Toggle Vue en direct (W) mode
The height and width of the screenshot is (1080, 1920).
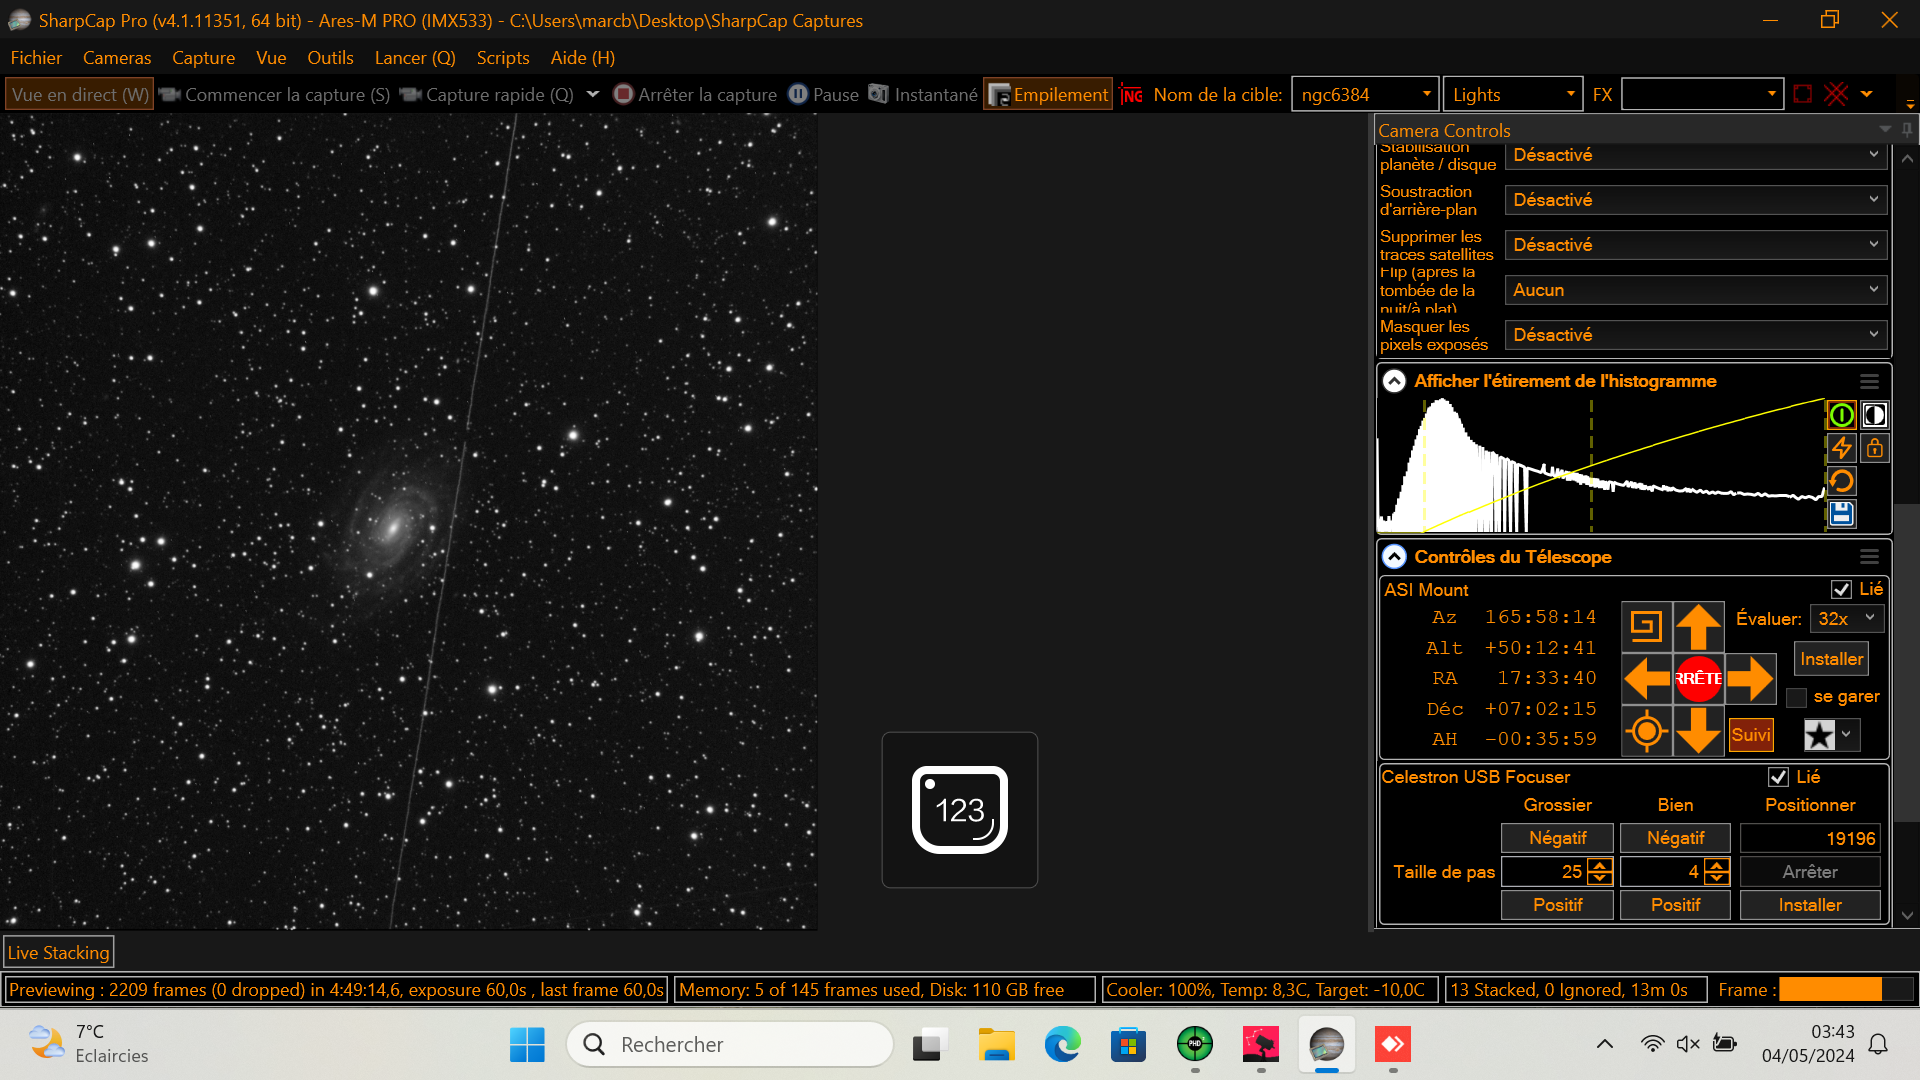pos(80,94)
